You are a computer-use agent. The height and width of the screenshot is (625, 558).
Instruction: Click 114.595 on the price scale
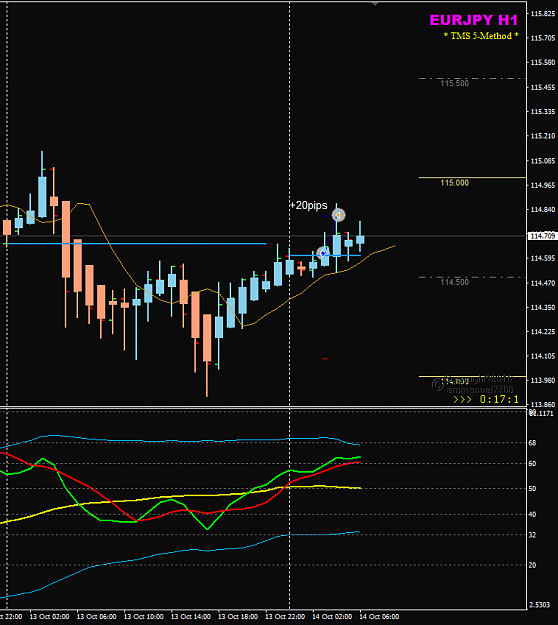(543, 258)
